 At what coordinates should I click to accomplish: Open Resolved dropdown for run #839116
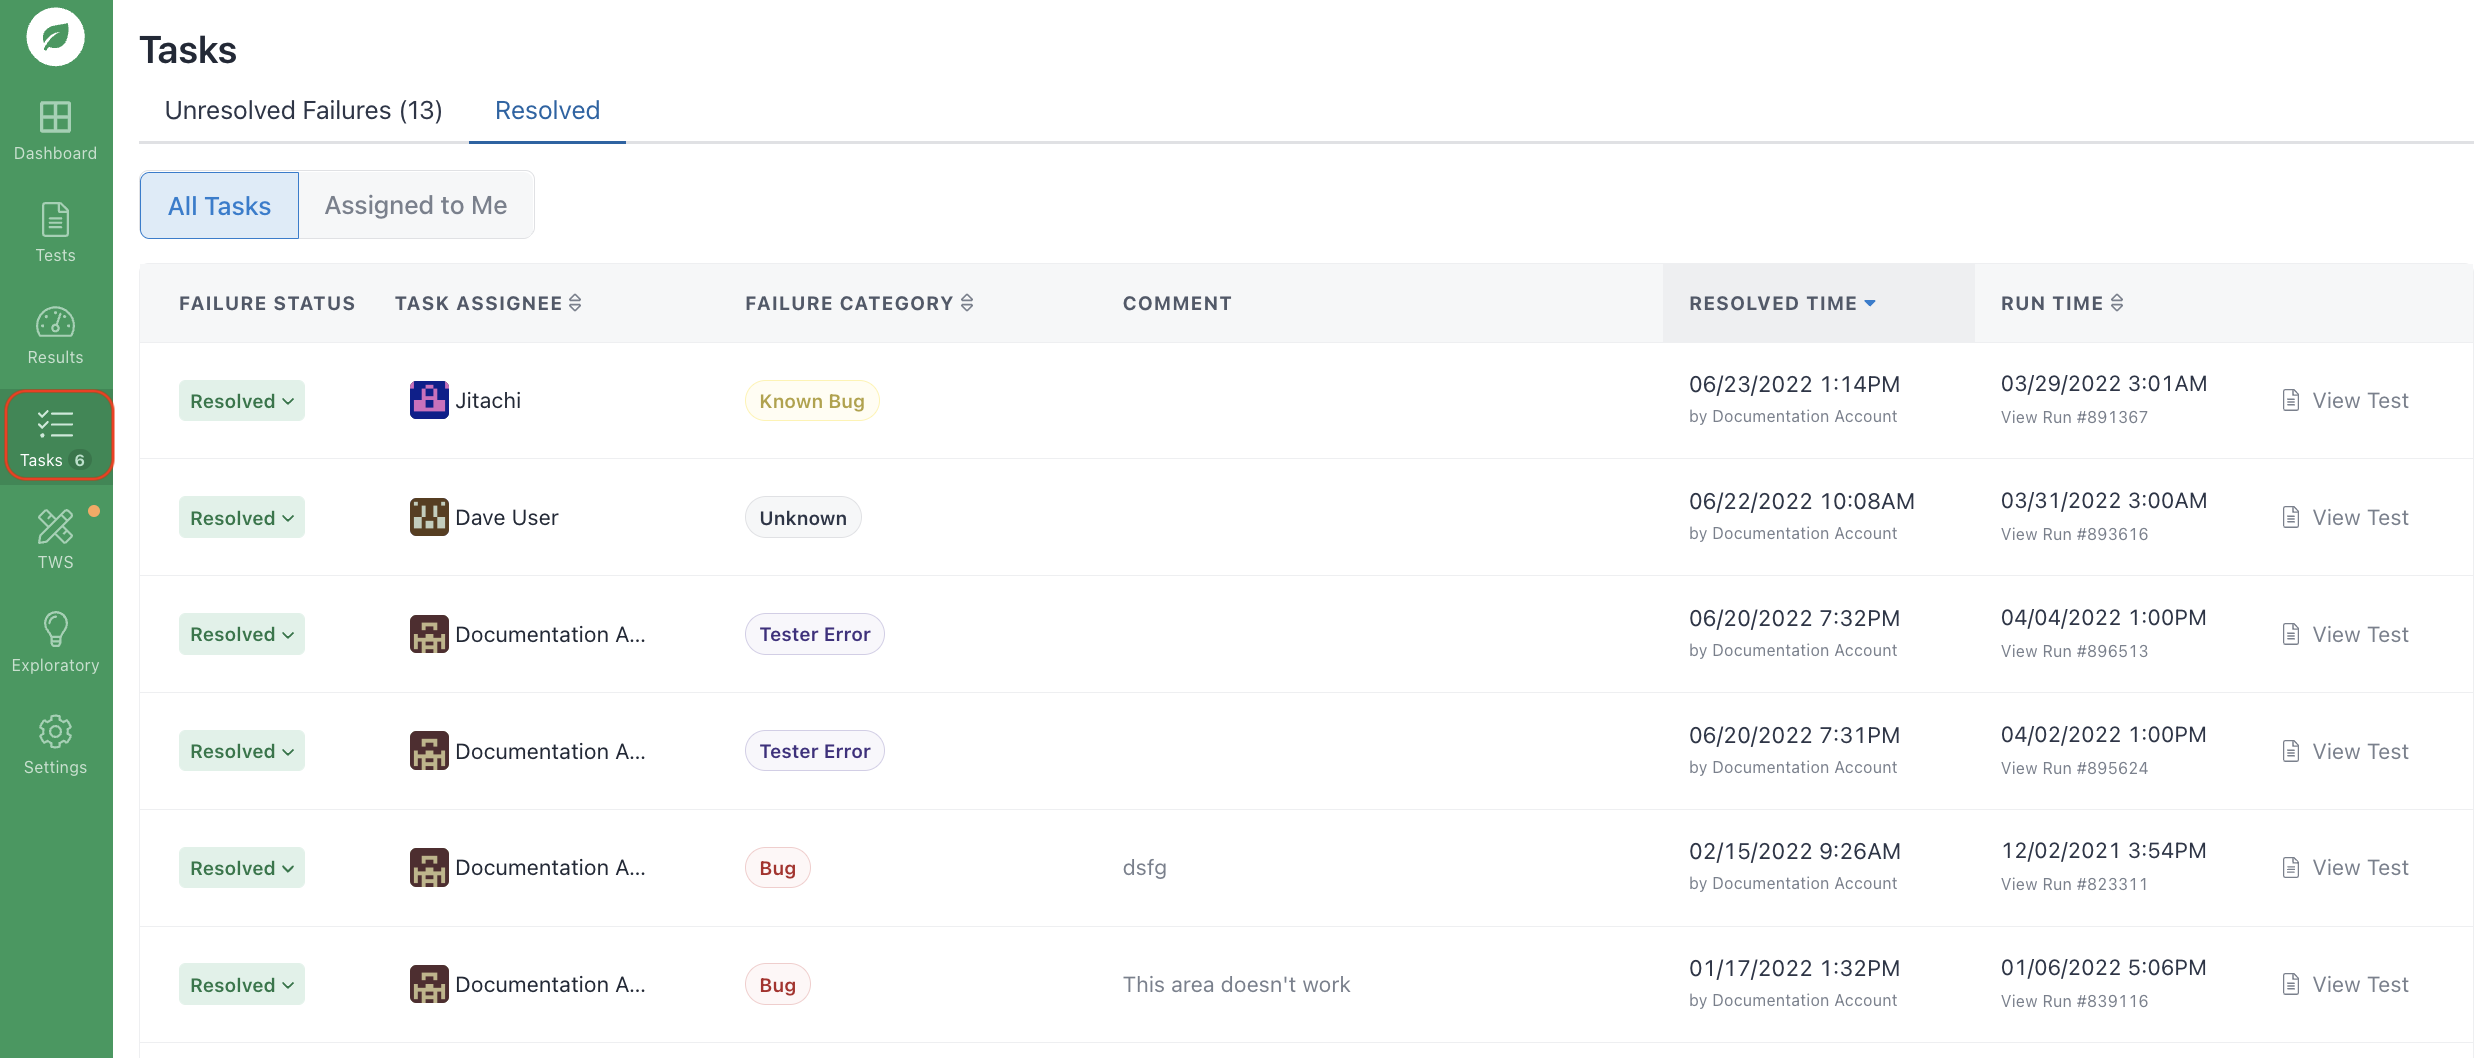242,985
